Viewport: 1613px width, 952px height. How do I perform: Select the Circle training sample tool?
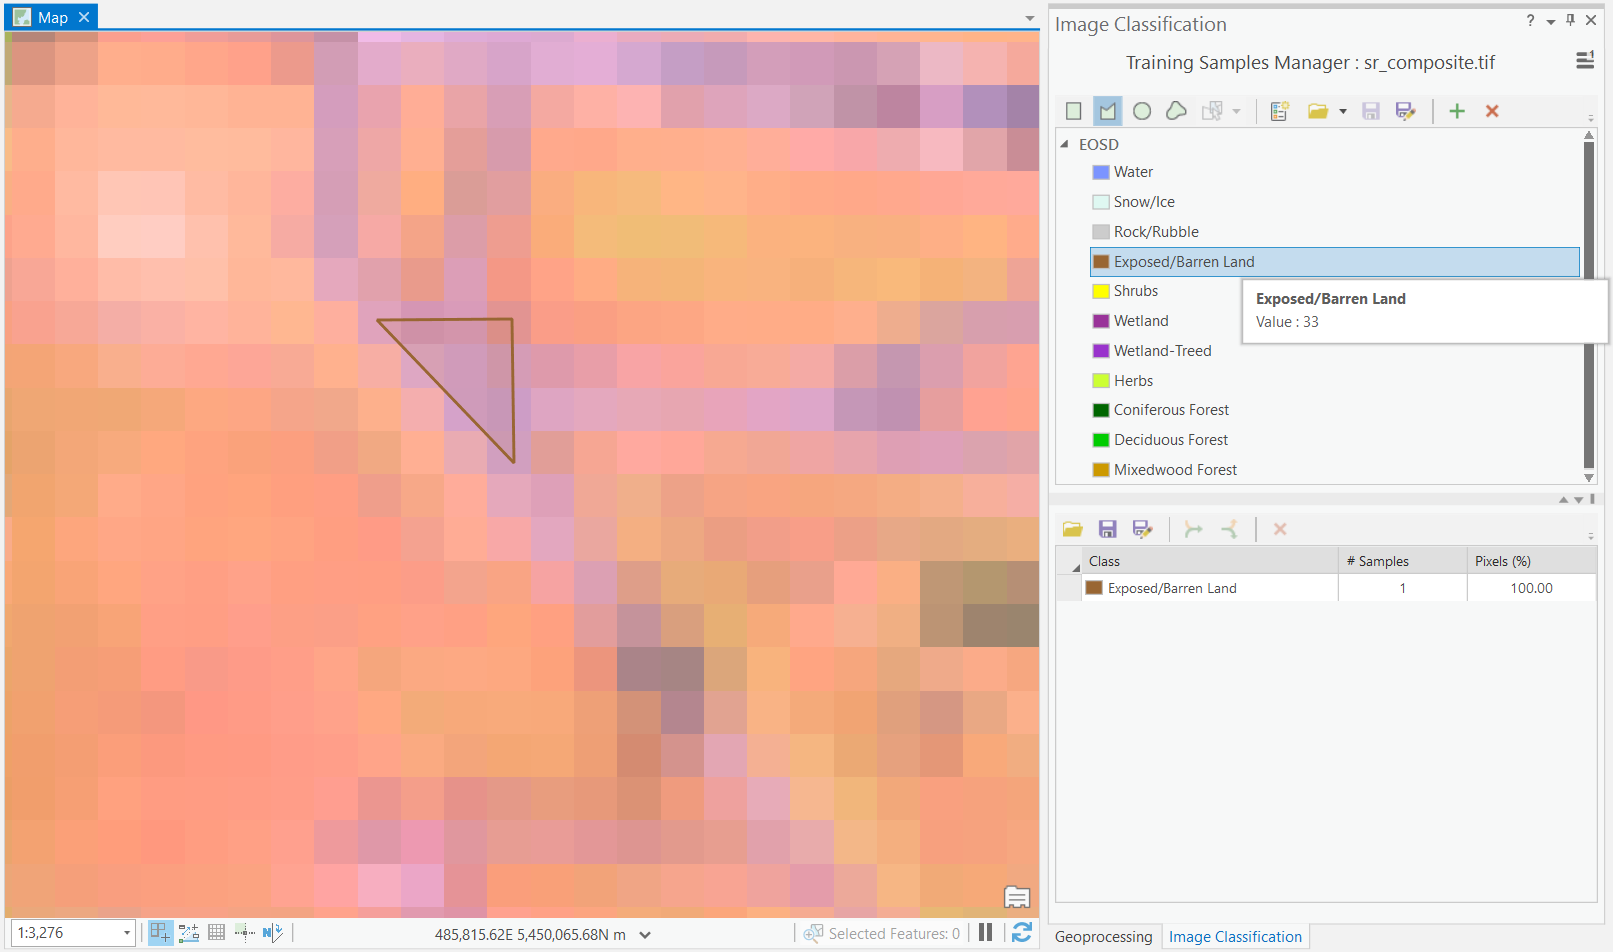1142,111
